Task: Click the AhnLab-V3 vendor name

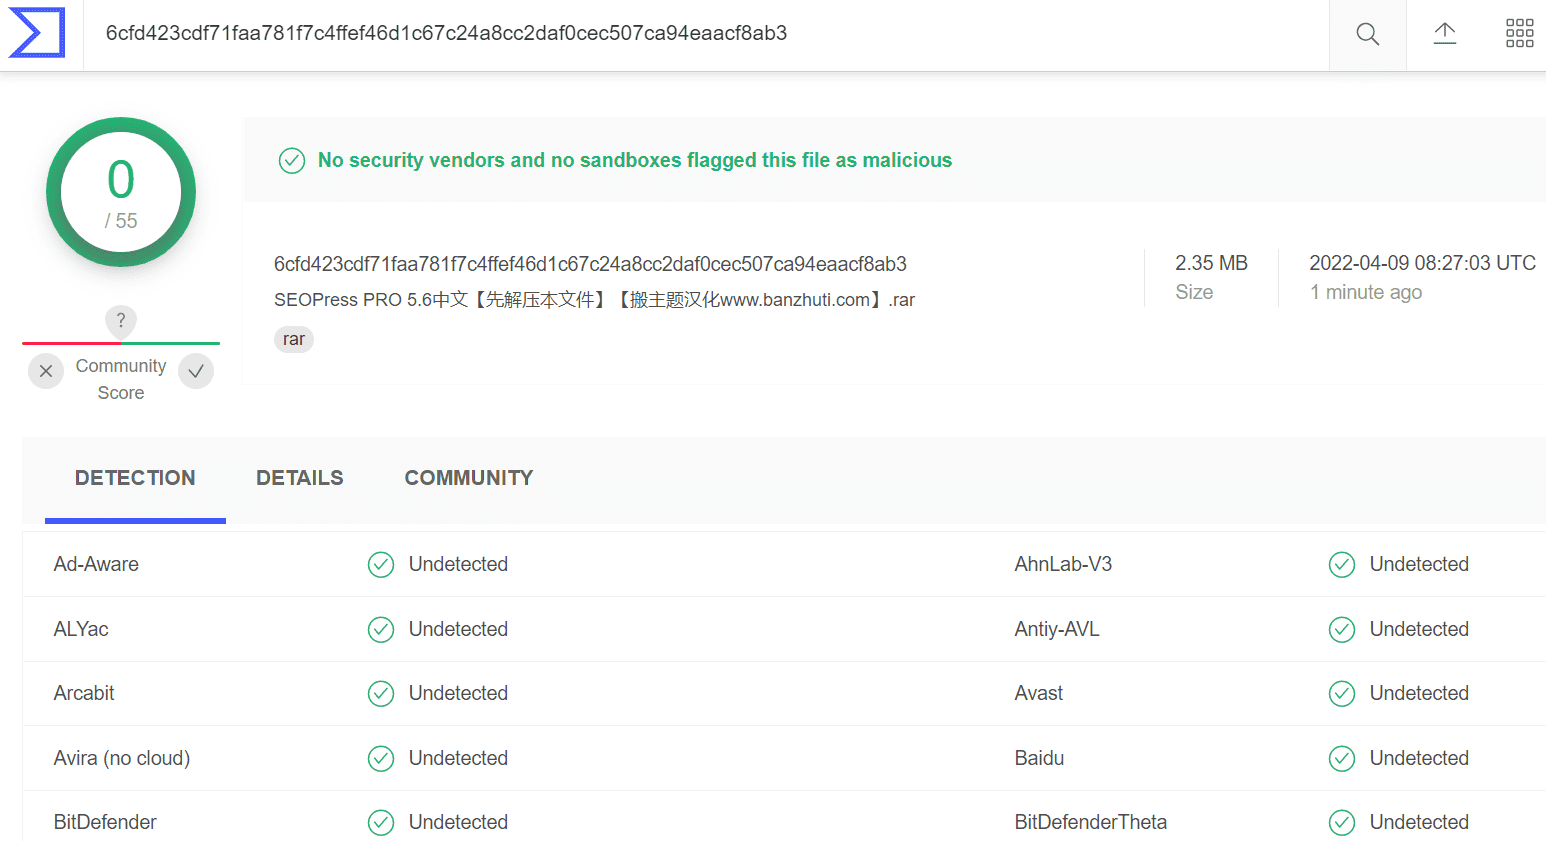Action: click(x=1063, y=565)
